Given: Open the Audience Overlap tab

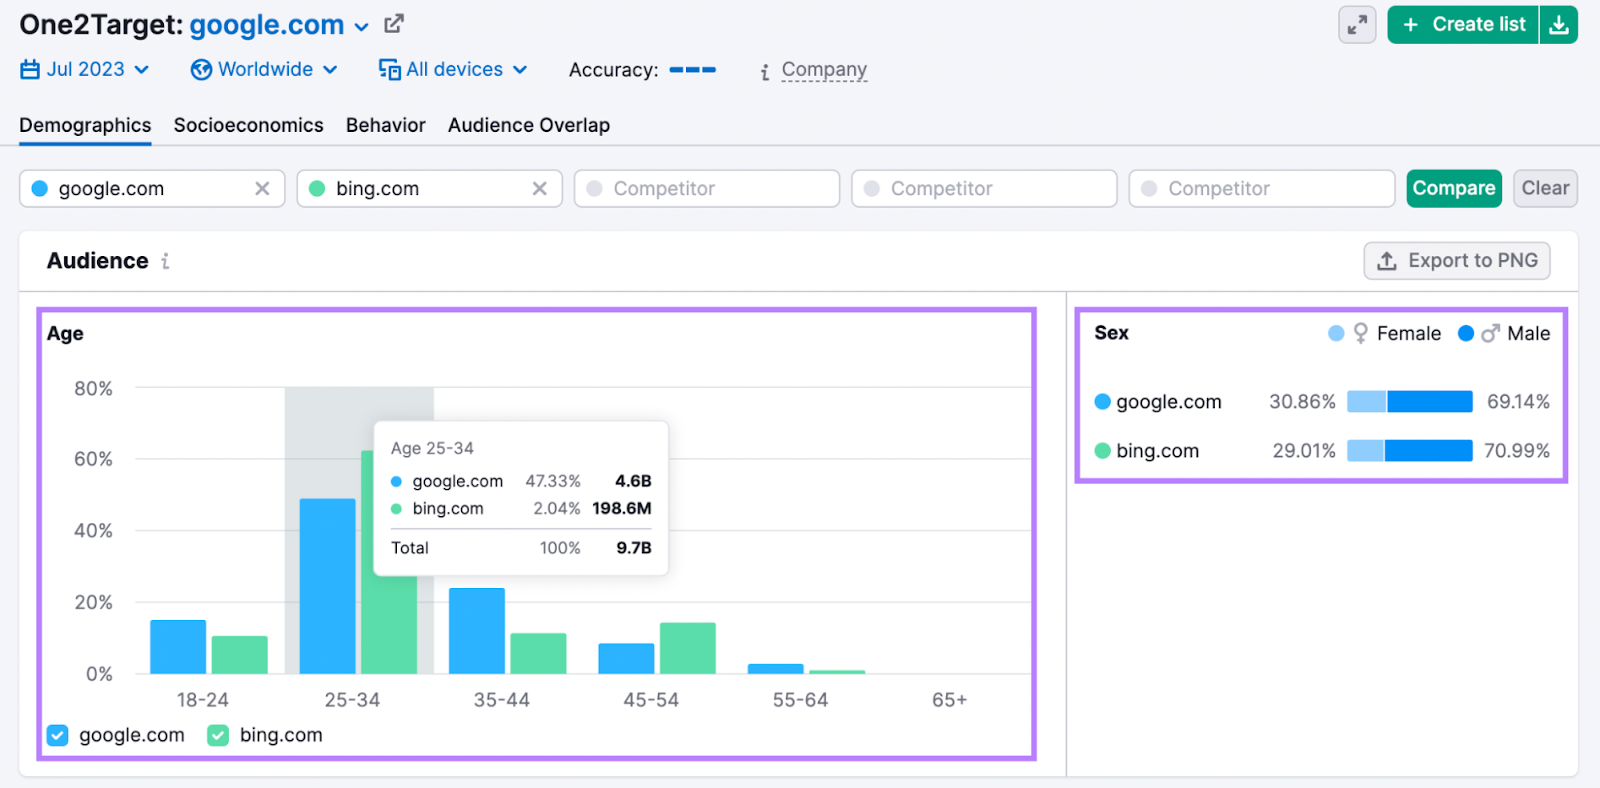Looking at the screenshot, I should [529, 125].
